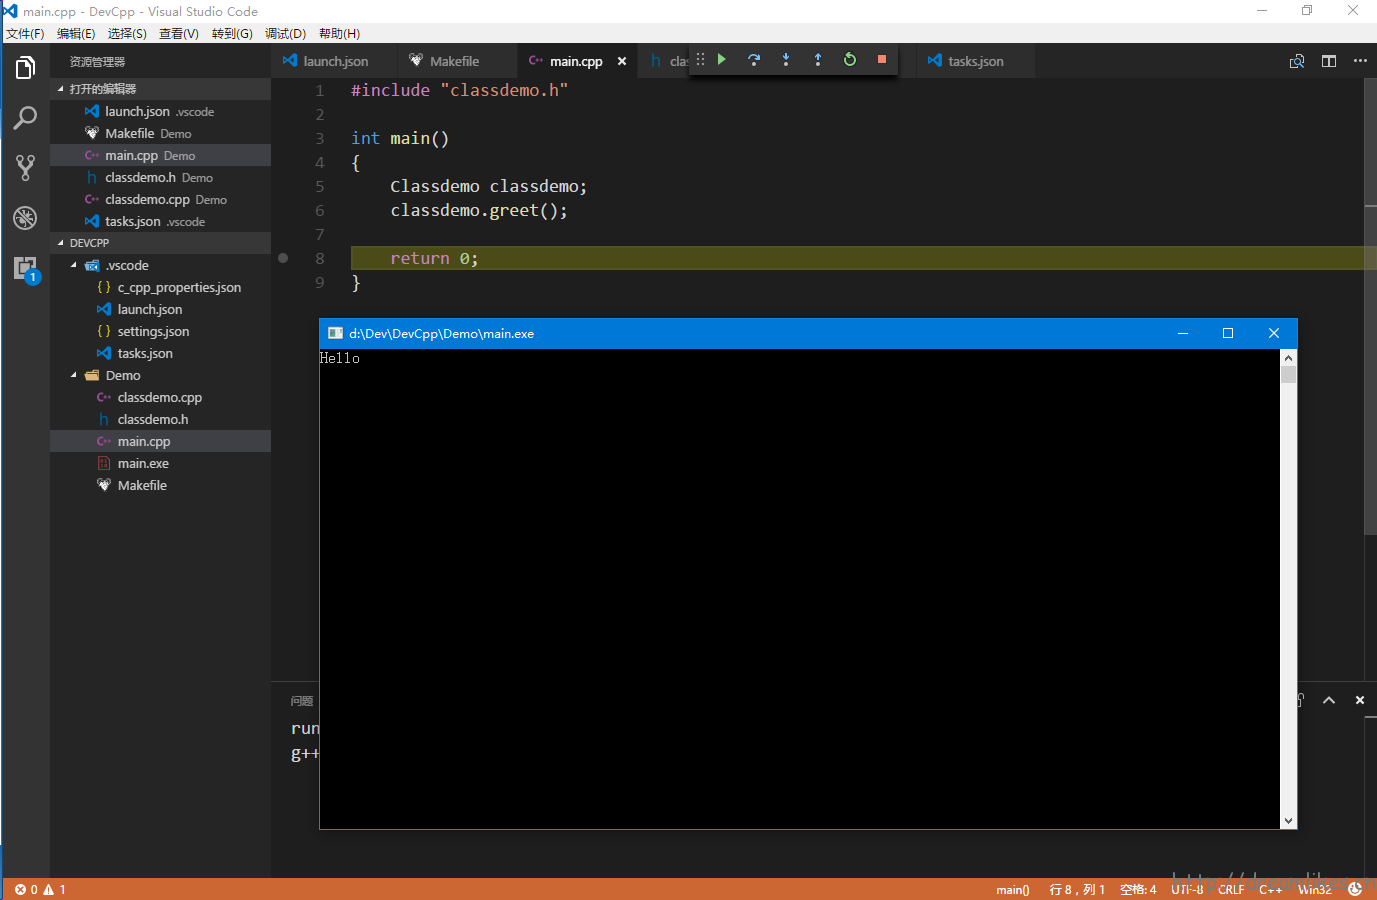Select classdemo.cpp in open editors list
This screenshot has height=900, width=1377.
point(160,199)
